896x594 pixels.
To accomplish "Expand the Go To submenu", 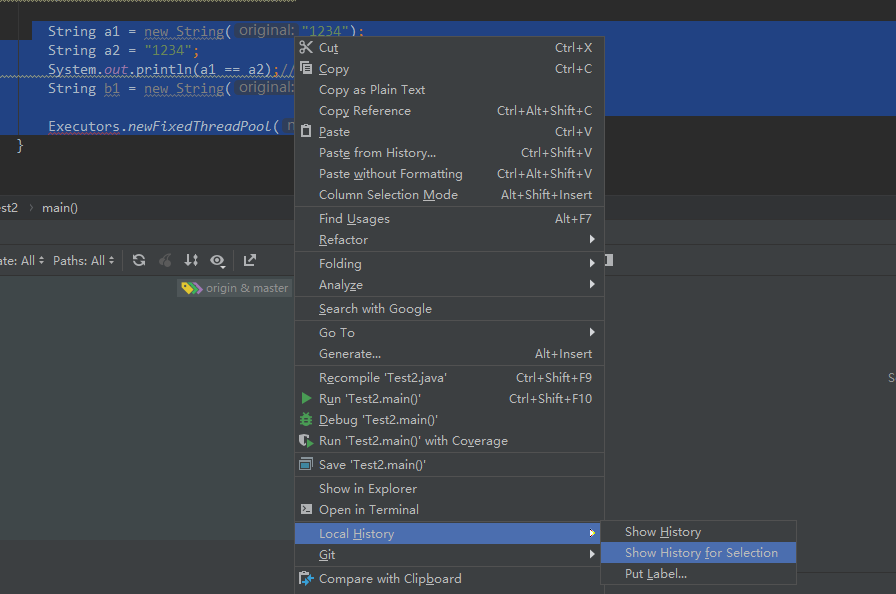I will click(449, 332).
